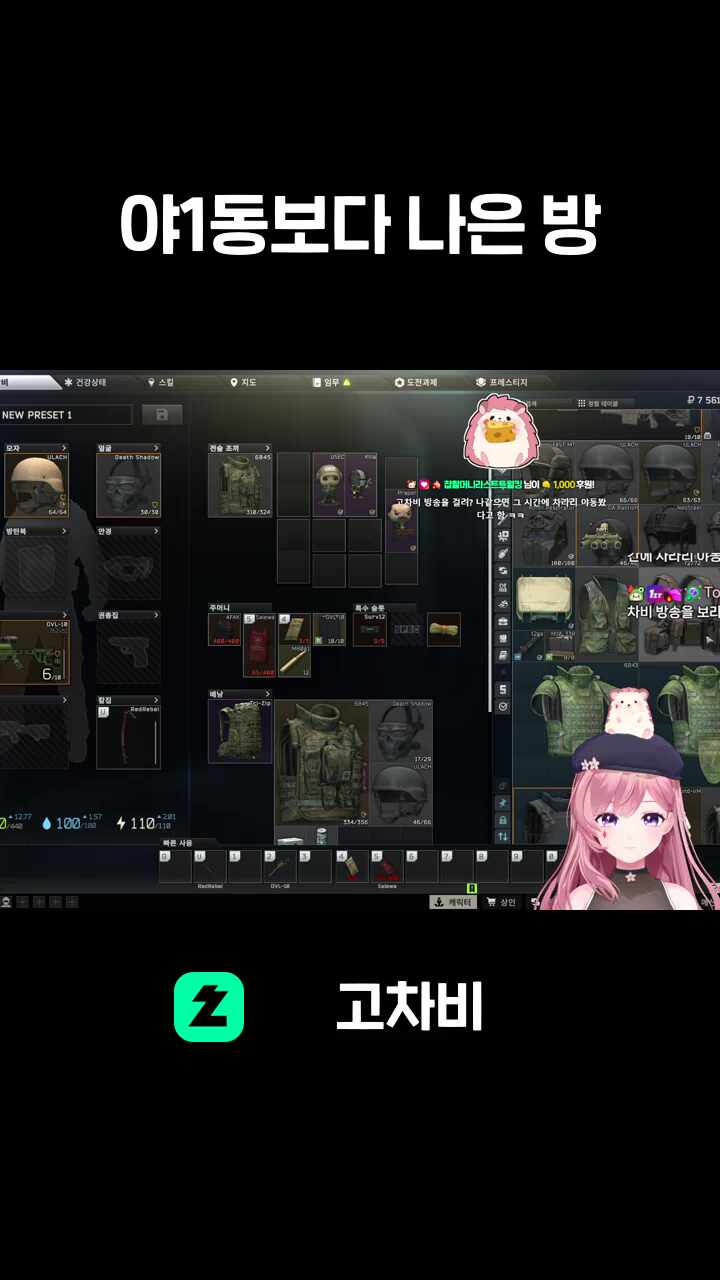720x1280 pixels.
Task: Click the empty 안경 eyewear slot
Action: 128,569
